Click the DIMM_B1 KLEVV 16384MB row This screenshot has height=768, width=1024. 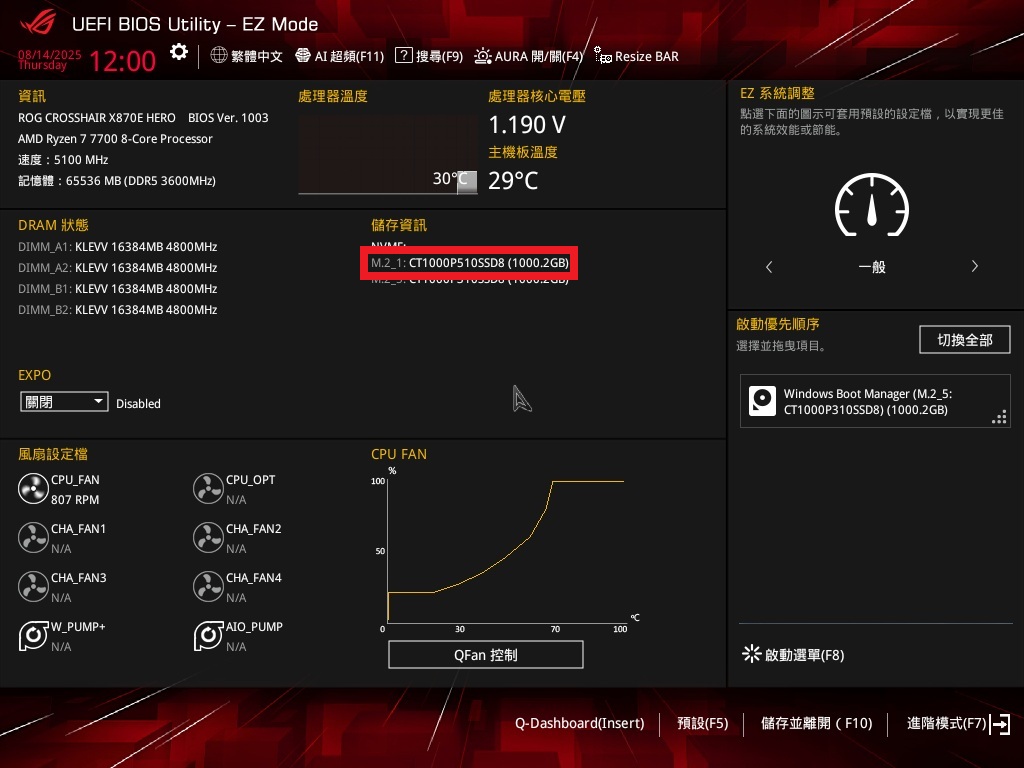118,289
